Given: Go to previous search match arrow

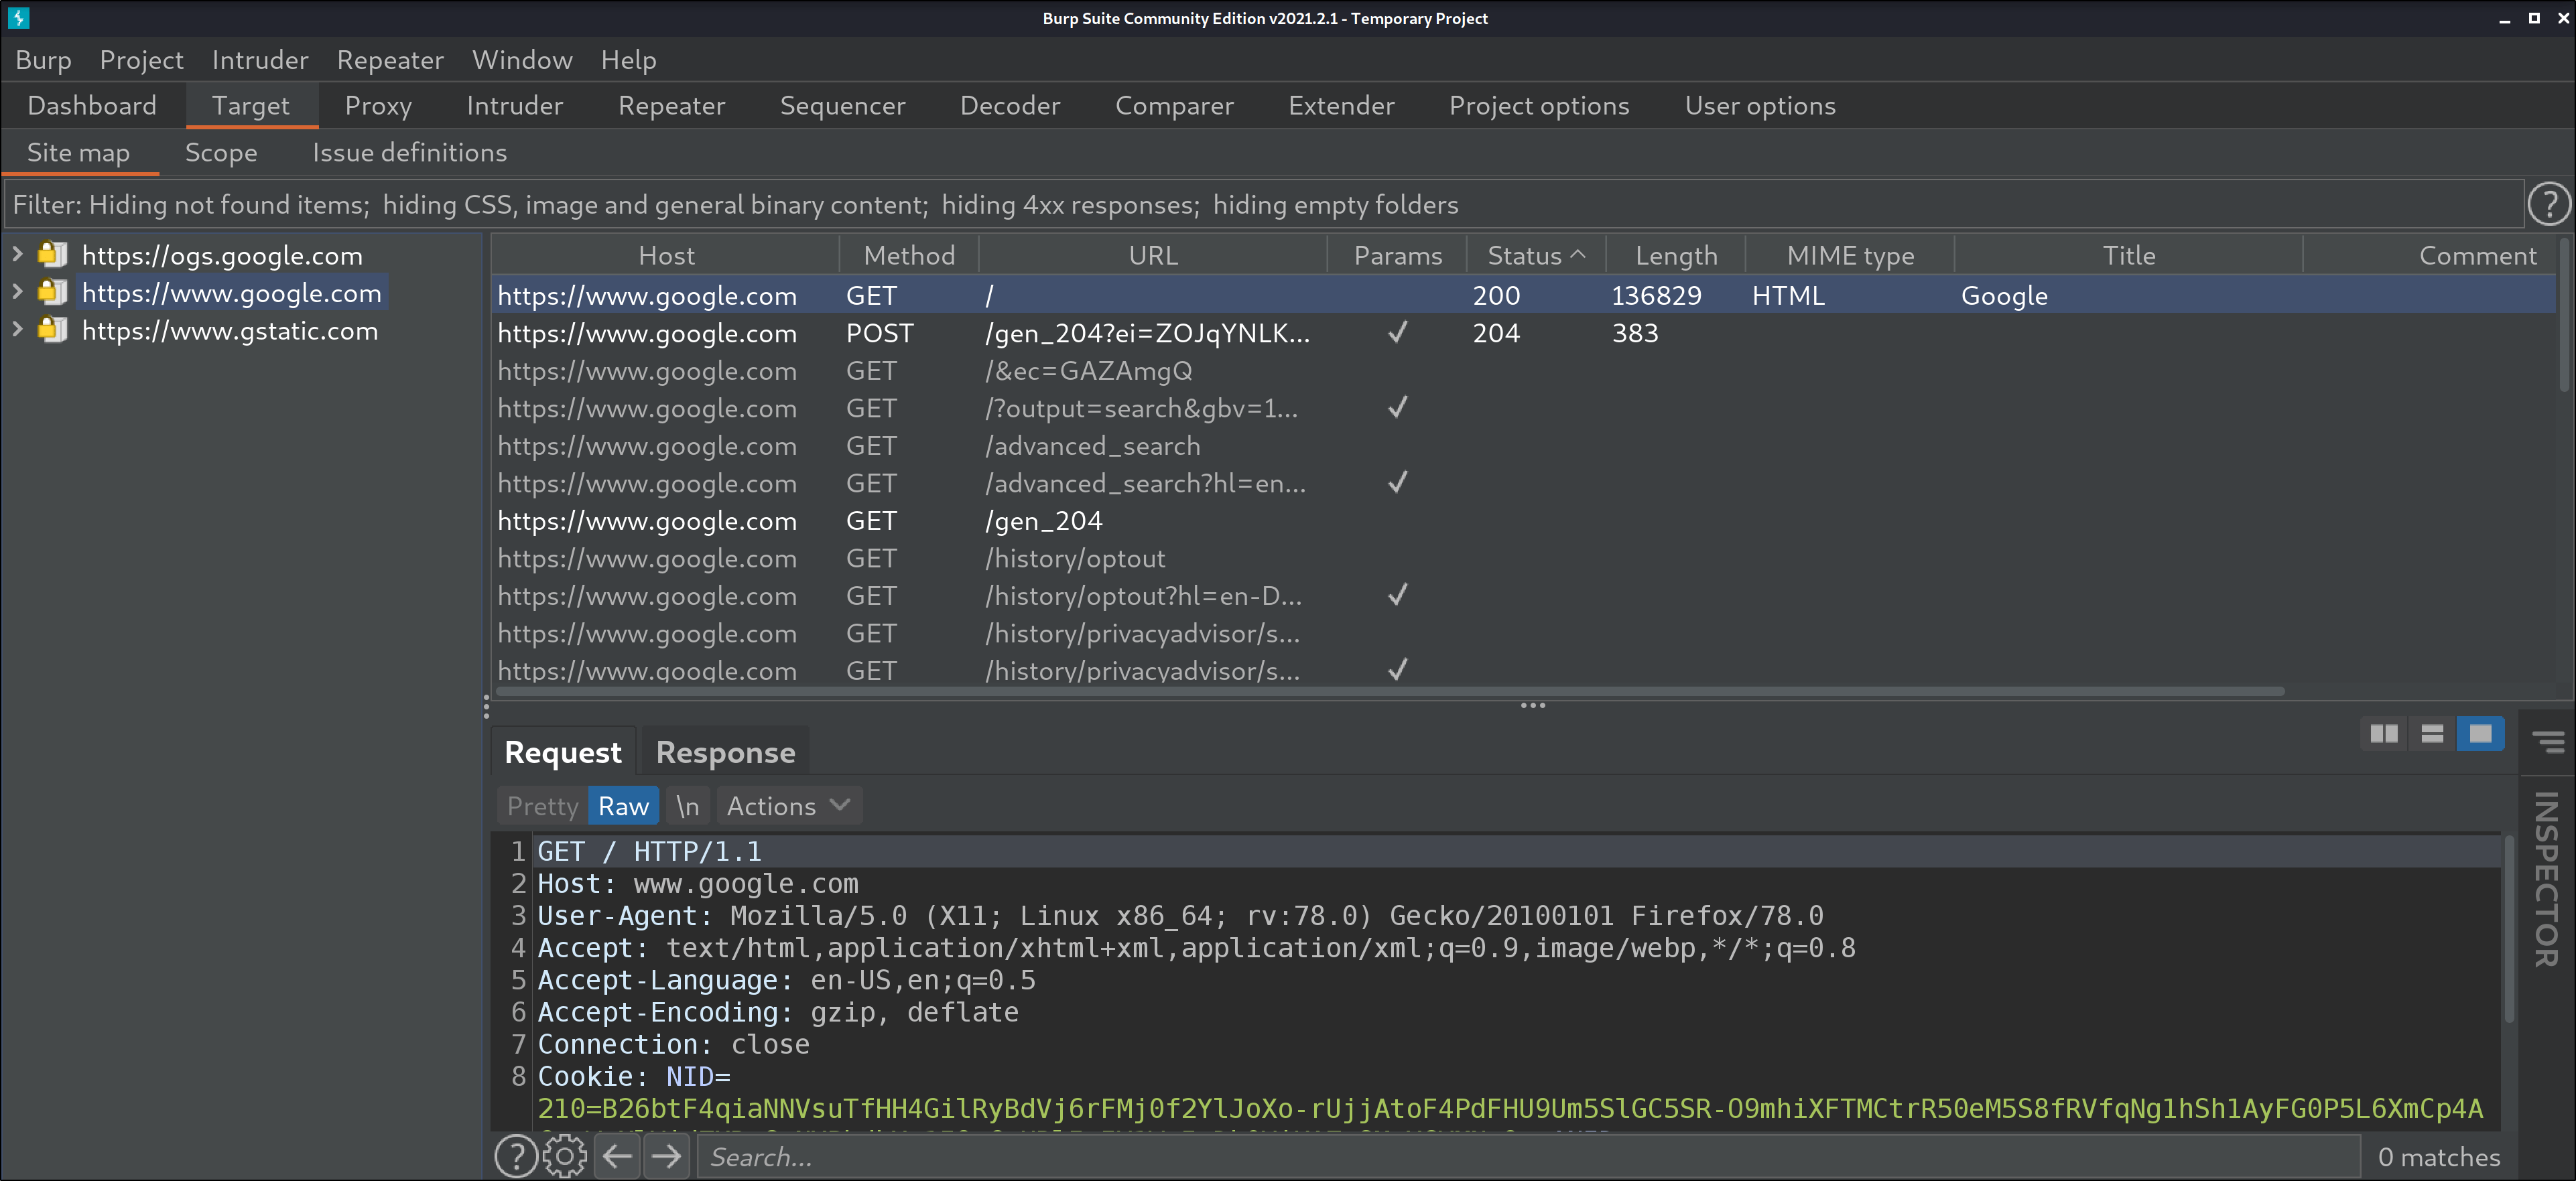Looking at the screenshot, I should pos(618,1157).
